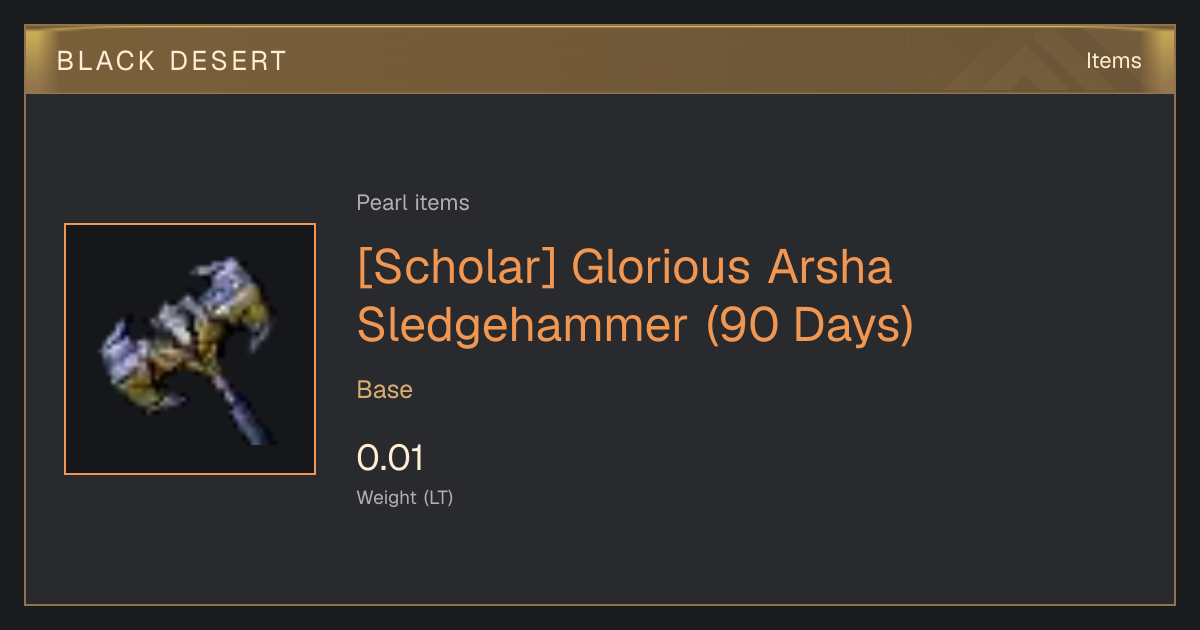The width and height of the screenshot is (1200, 630).
Task: Click the hammer handle in the item icon
Action: tap(243, 412)
